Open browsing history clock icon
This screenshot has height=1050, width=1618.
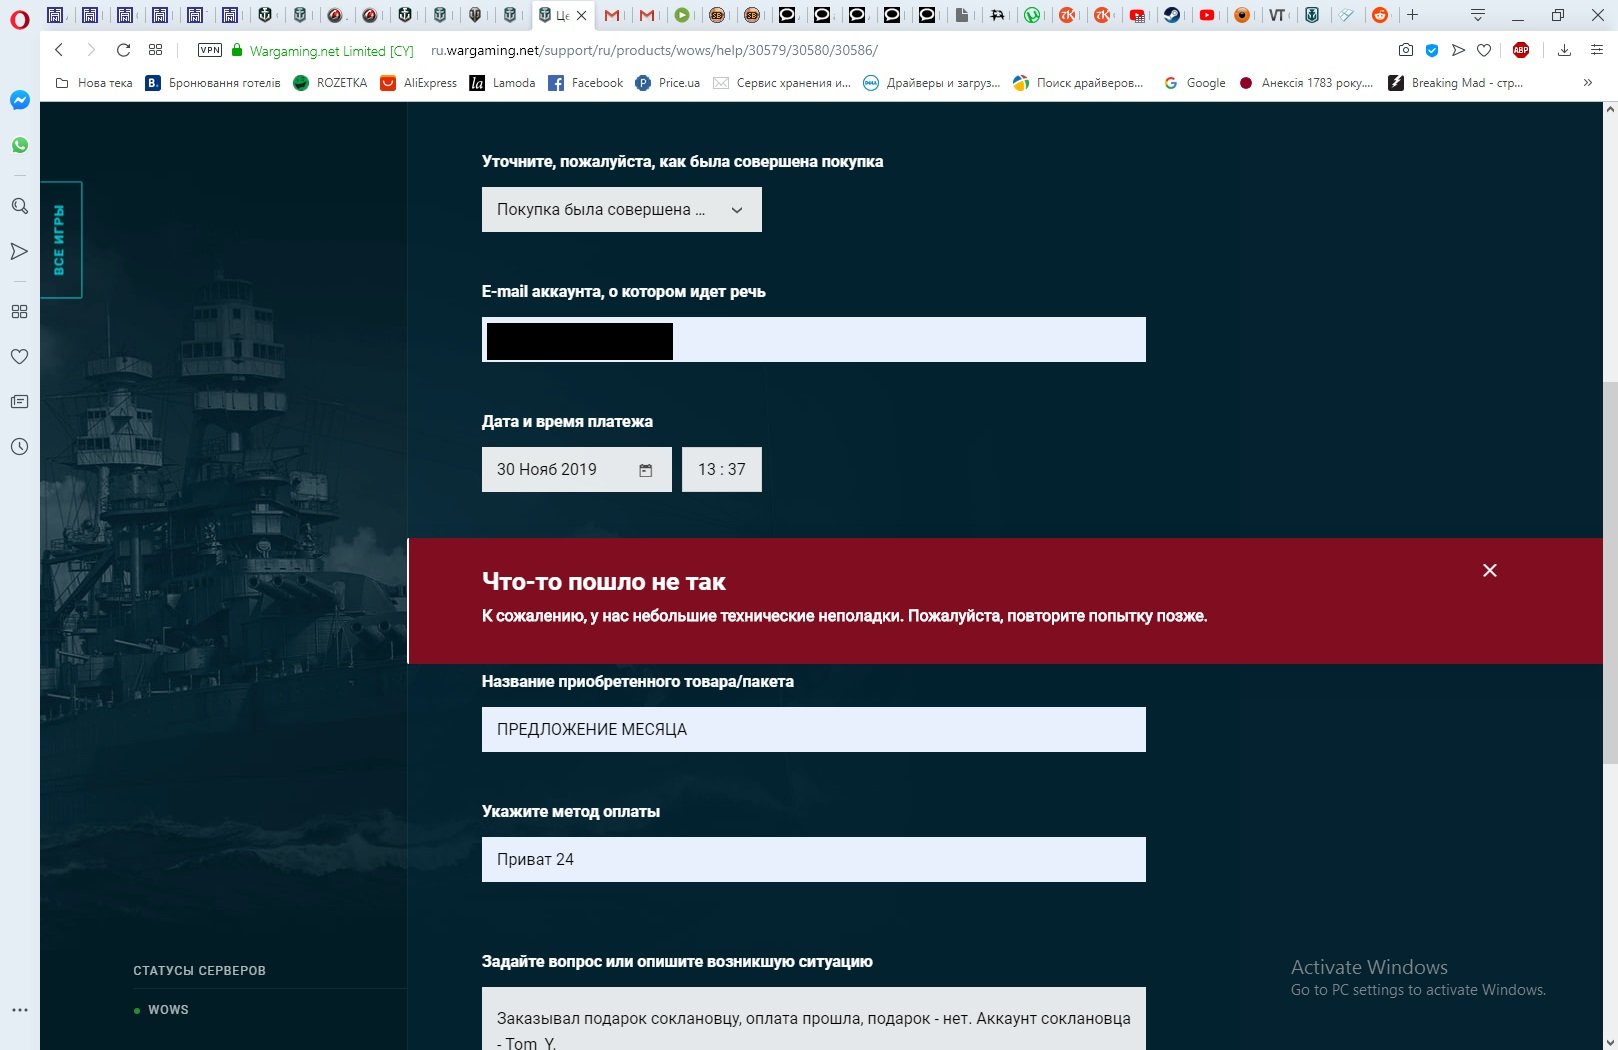[19, 446]
